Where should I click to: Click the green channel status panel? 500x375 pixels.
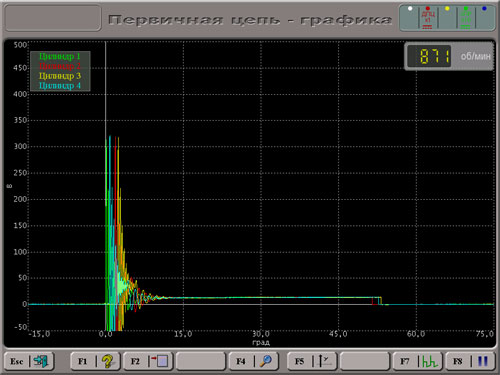click(466, 17)
